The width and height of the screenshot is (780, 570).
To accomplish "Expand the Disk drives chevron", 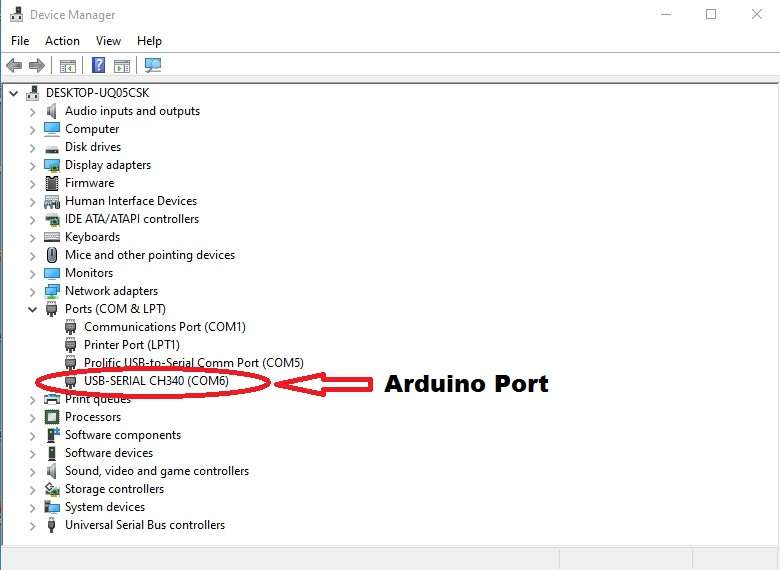I will click(33, 148).
